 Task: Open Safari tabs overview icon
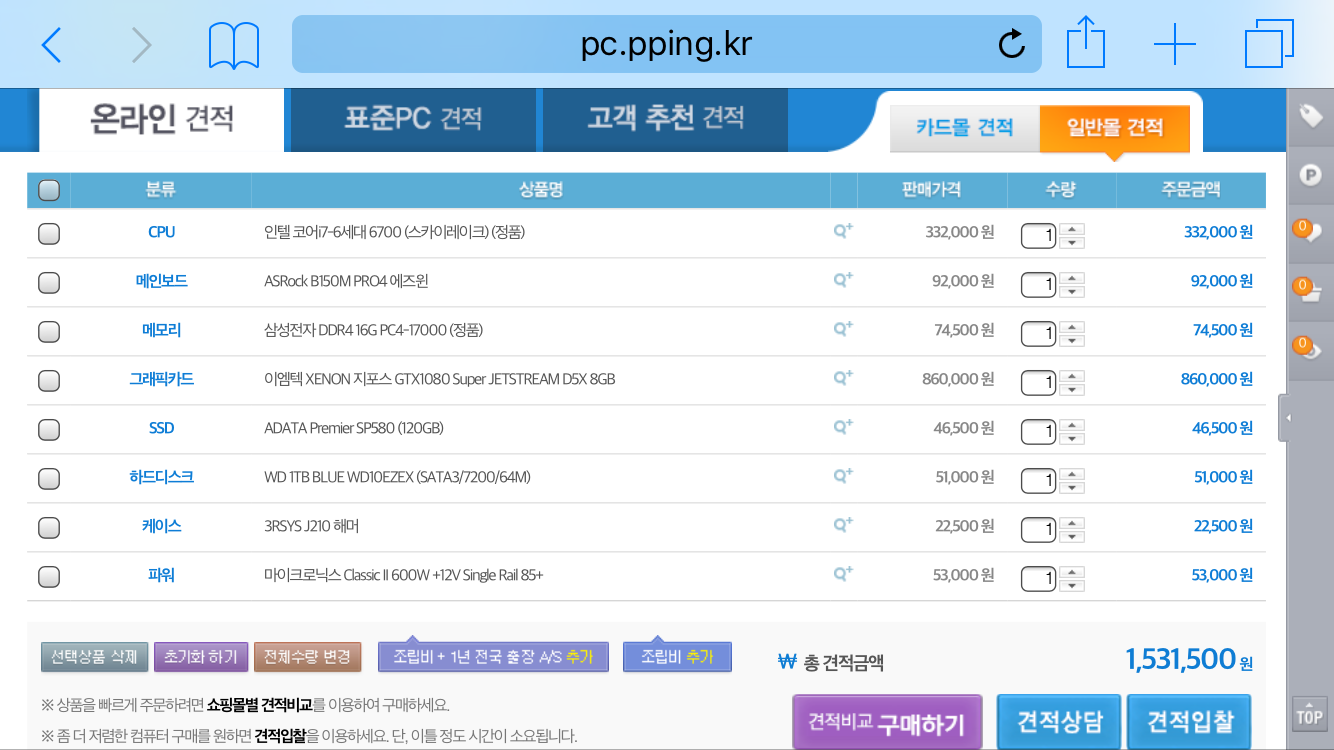(1269, 44)
